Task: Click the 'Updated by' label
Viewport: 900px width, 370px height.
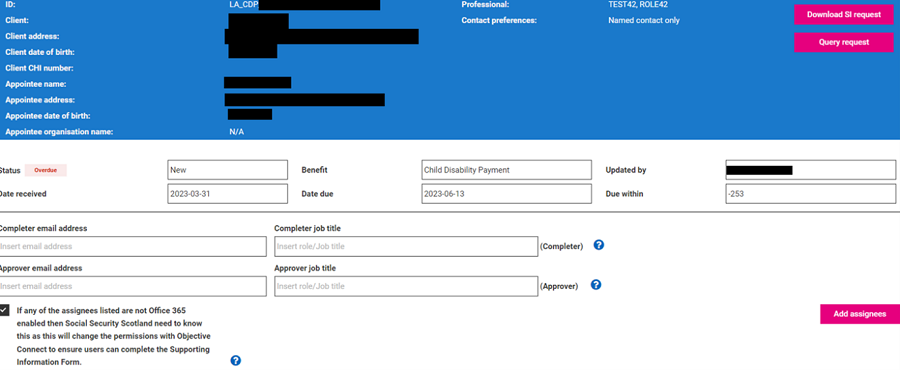Action: click(x=626, y=170)
